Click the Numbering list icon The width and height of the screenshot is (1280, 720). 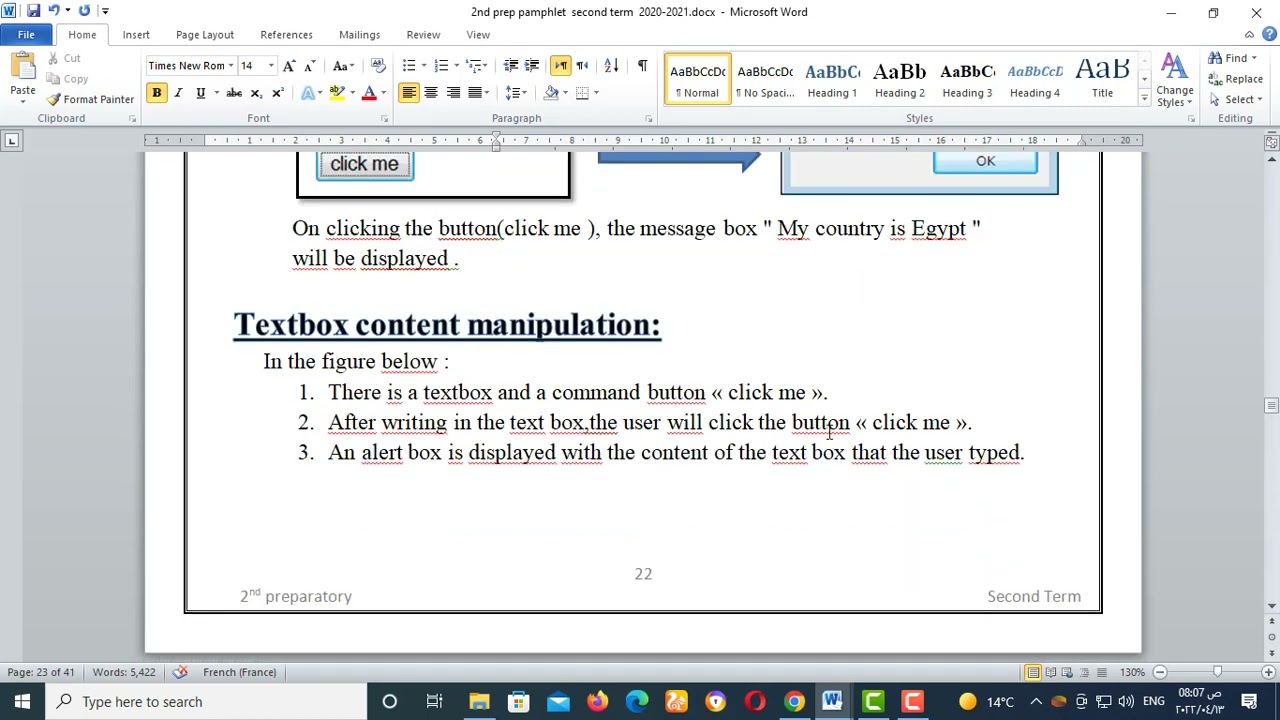tap(441, 66)
